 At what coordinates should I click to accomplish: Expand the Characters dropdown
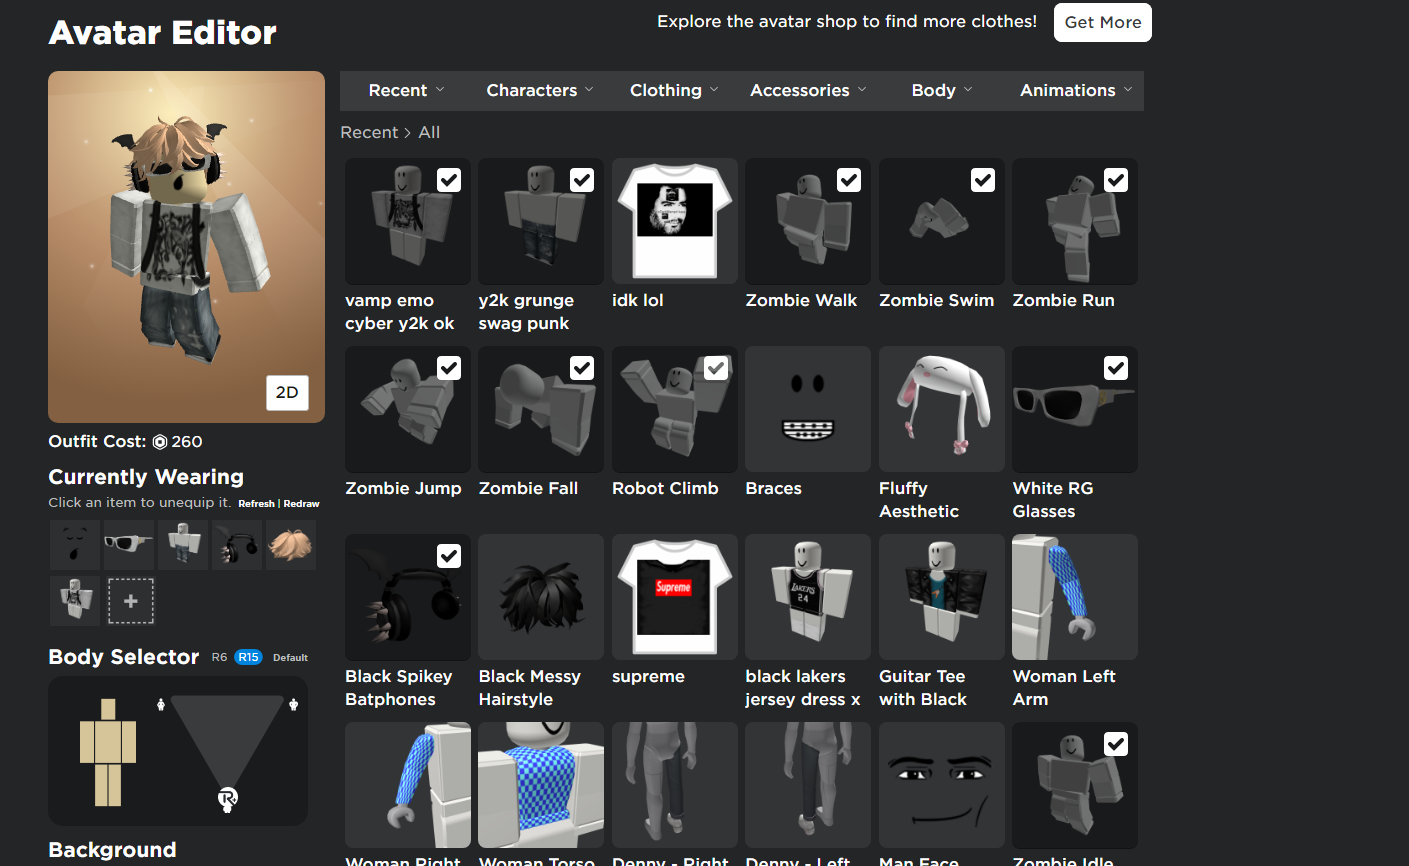tap(540, 90)
